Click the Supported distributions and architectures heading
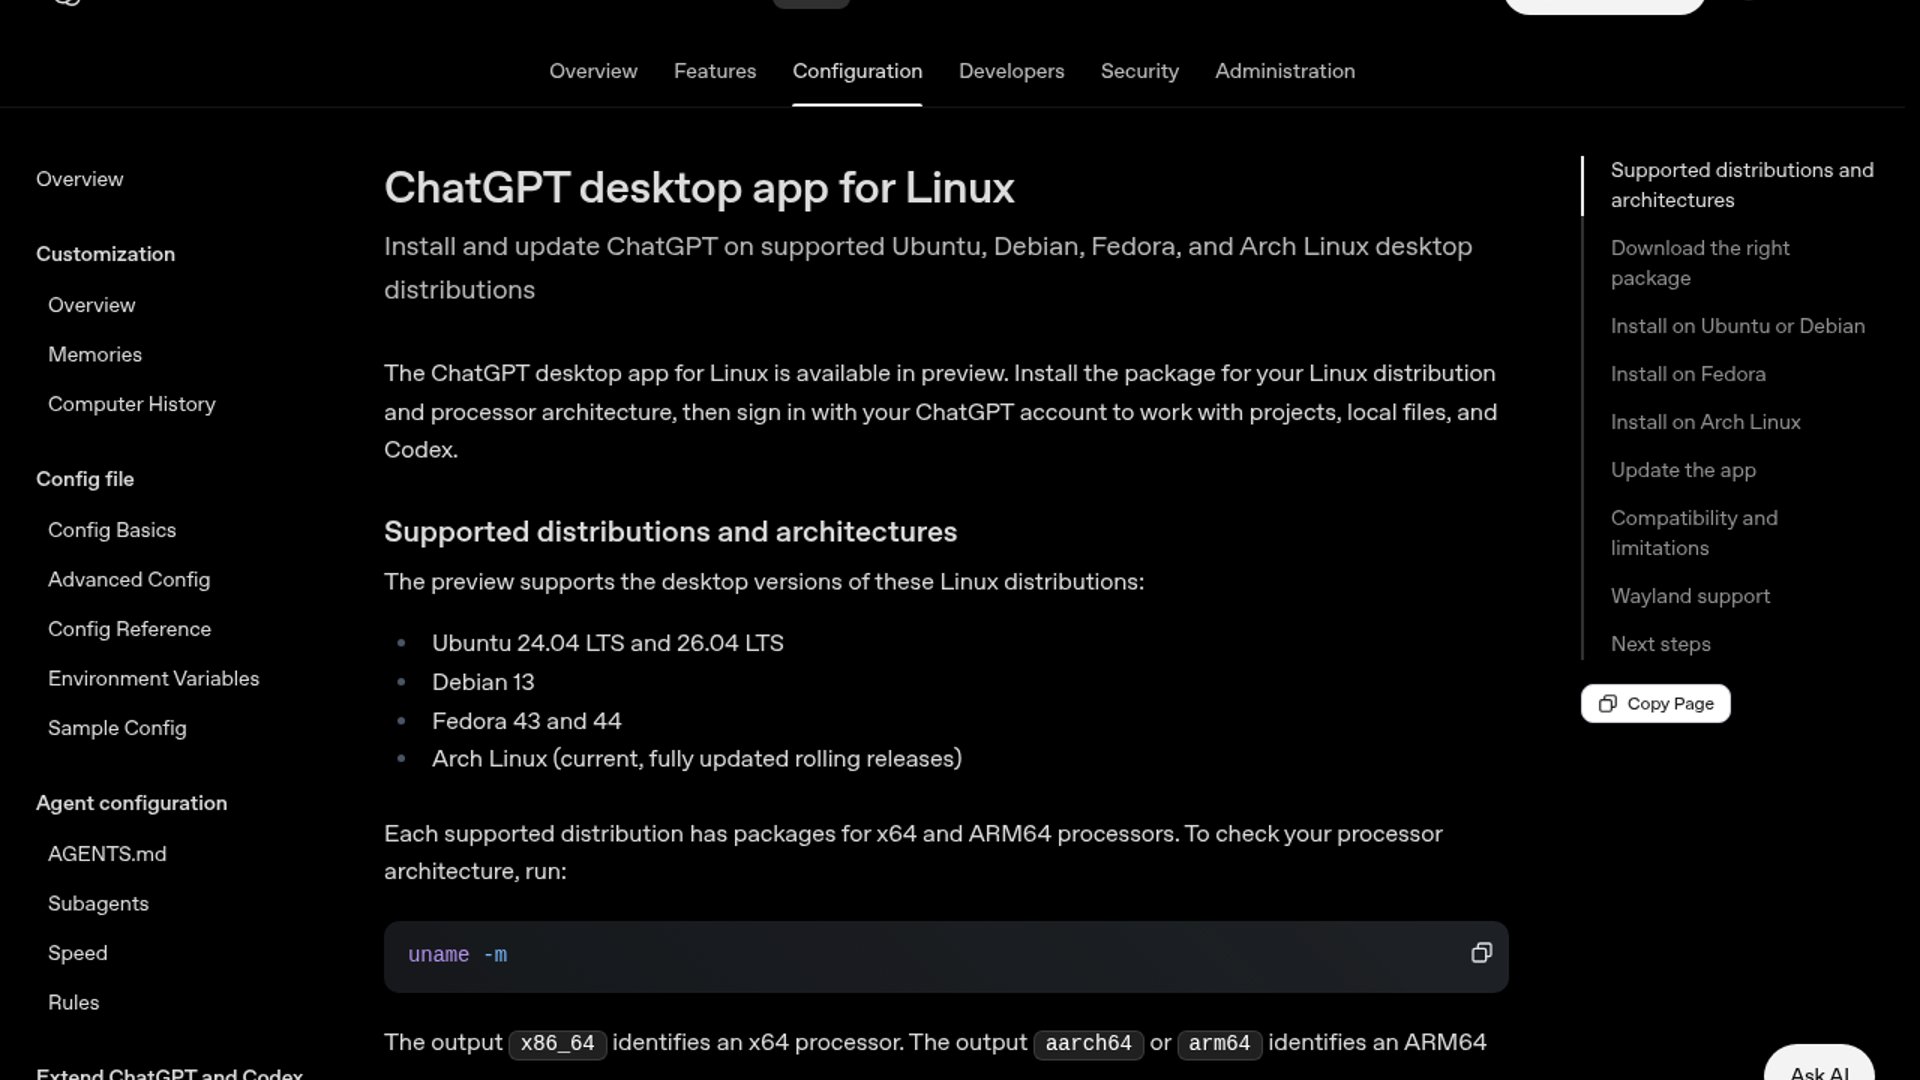Viewport: 1920px width, 1080px height. click(670, 531)
